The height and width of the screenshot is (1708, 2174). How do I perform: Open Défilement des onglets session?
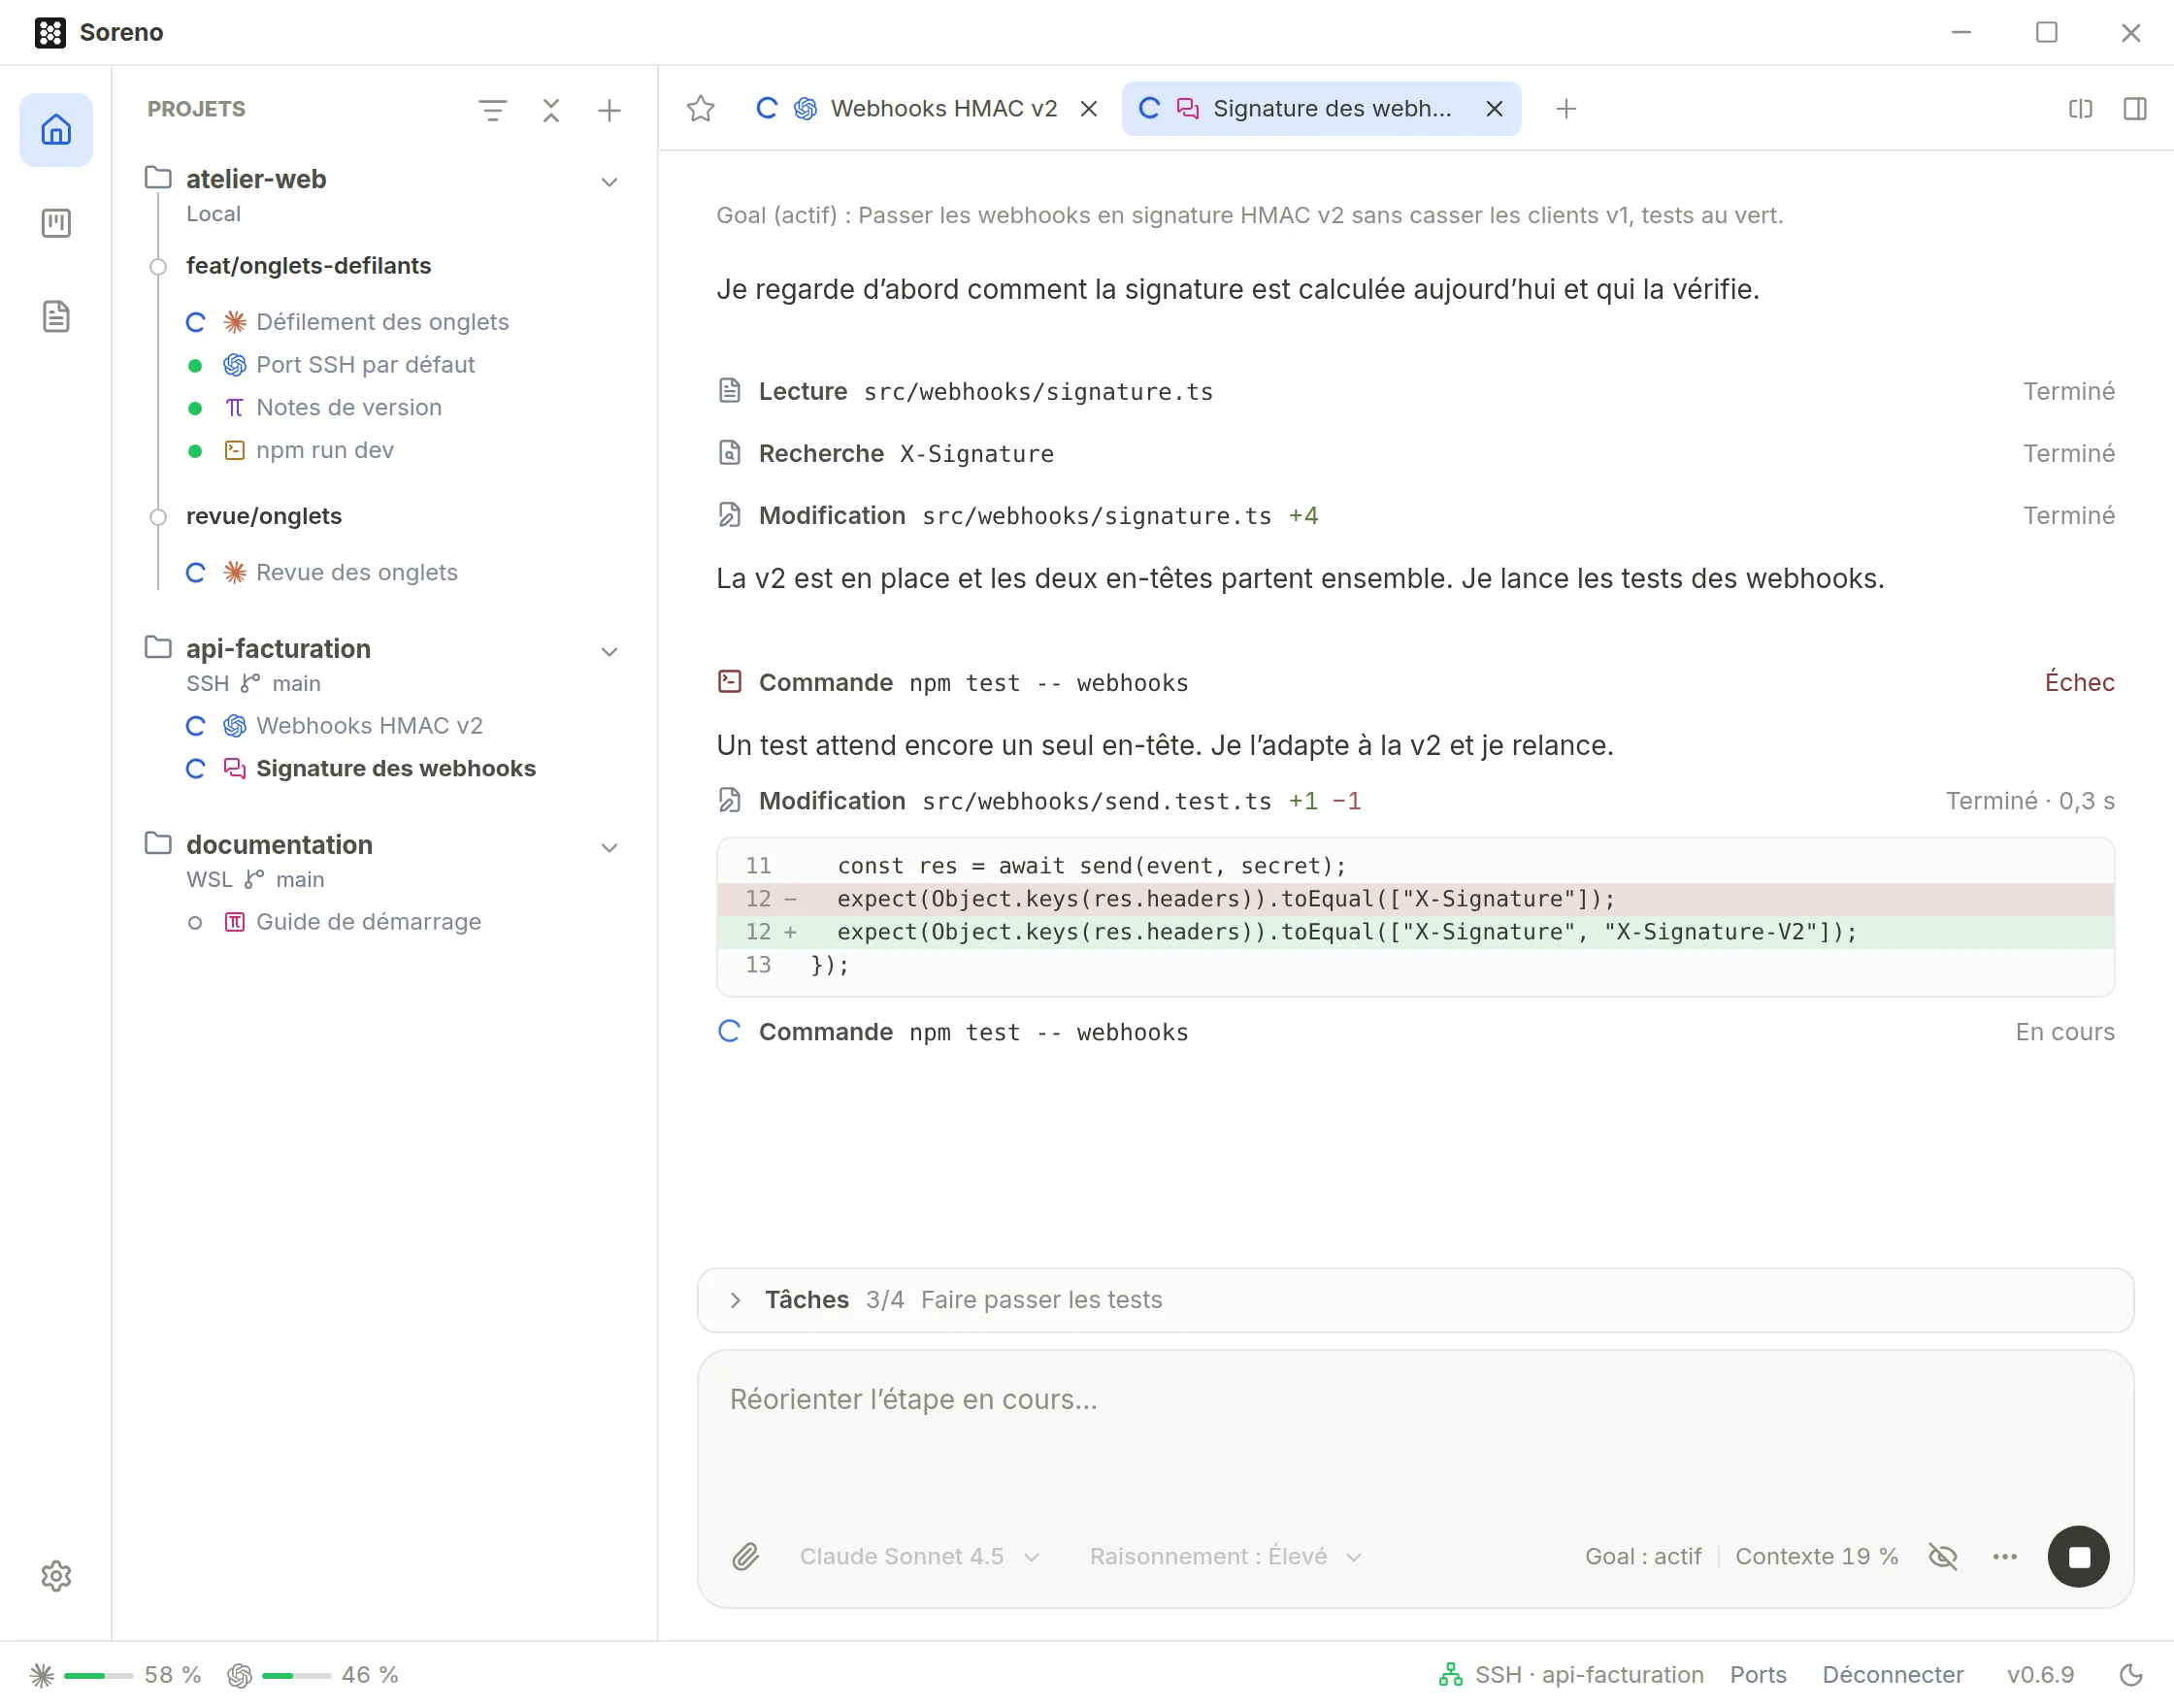[x=383, y=322]
